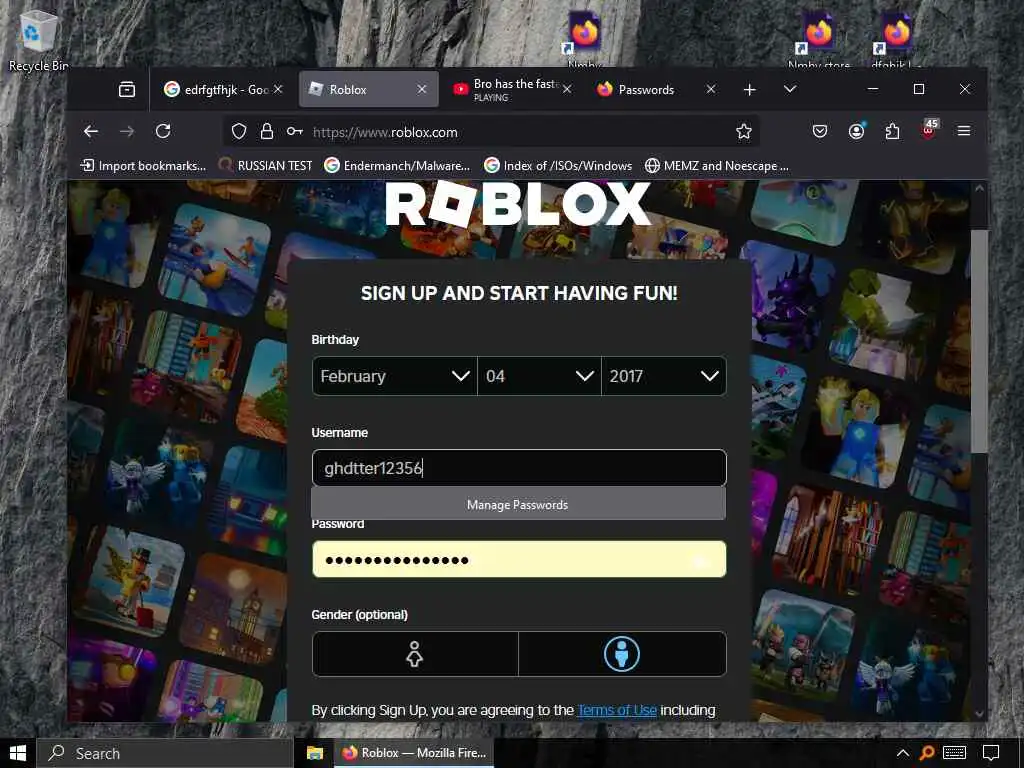1024x768 pixels.
Task: Click orange magnifier tray icon
Action: 927,753
